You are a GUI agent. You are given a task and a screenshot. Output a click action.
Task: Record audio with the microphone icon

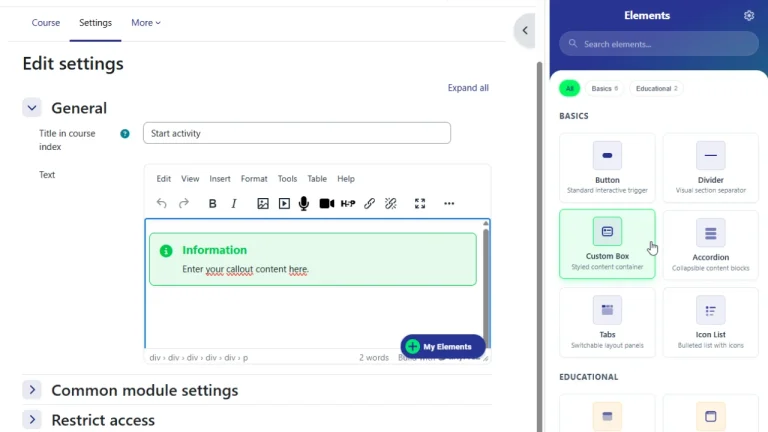[304, 203]
